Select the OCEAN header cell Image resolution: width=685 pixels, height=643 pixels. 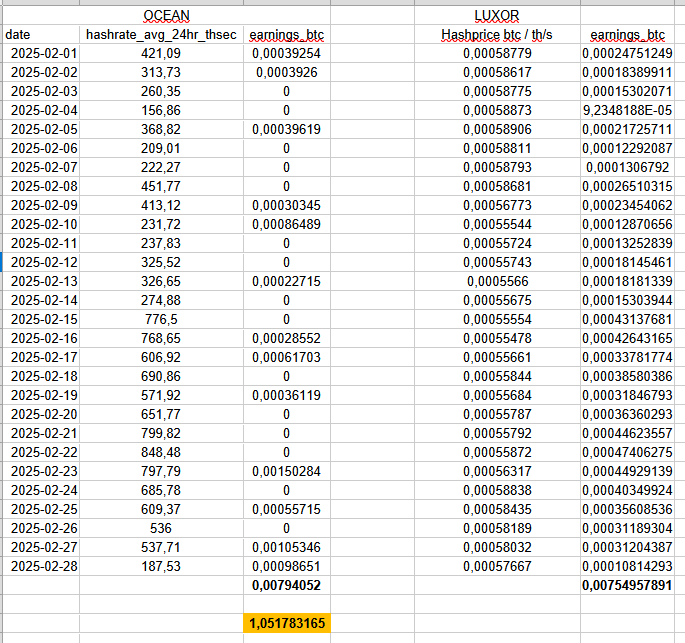(x=166, y=15)
